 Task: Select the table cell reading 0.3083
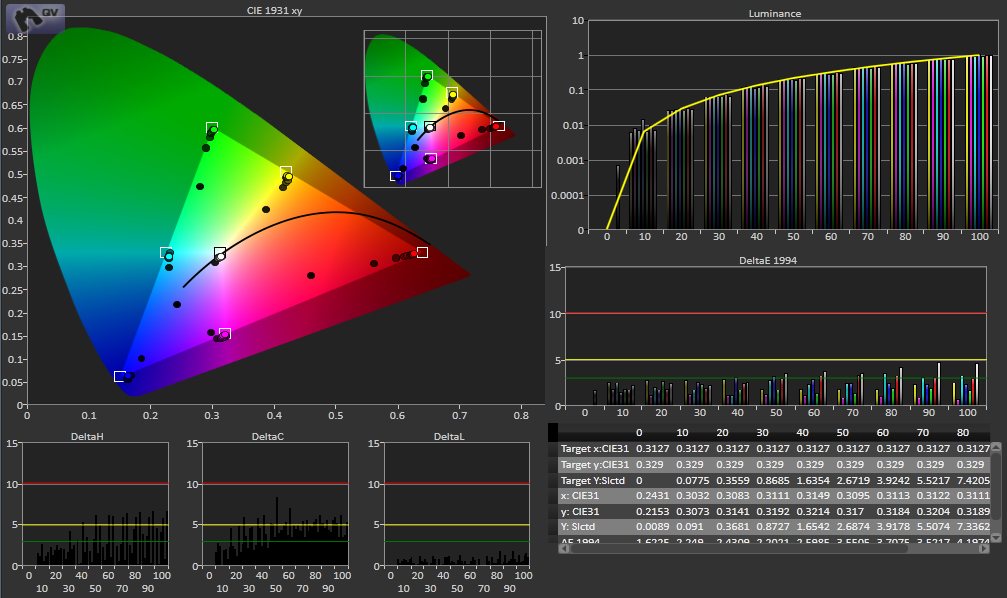point(733,496)
